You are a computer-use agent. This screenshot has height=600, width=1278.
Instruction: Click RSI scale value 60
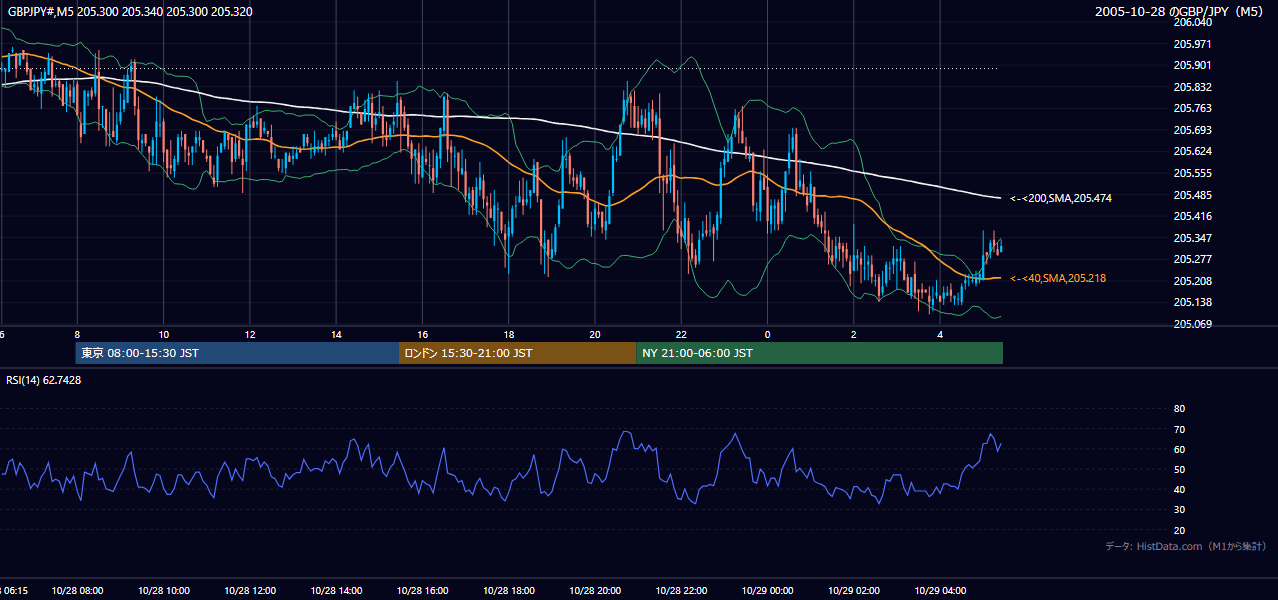pos(1179,449)
